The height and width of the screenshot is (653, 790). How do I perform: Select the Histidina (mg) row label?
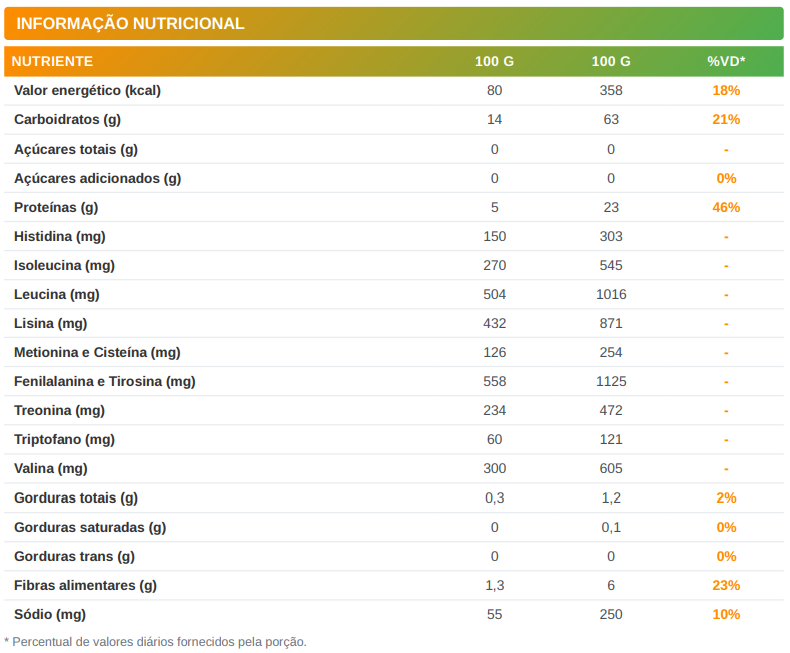point(60,236)
